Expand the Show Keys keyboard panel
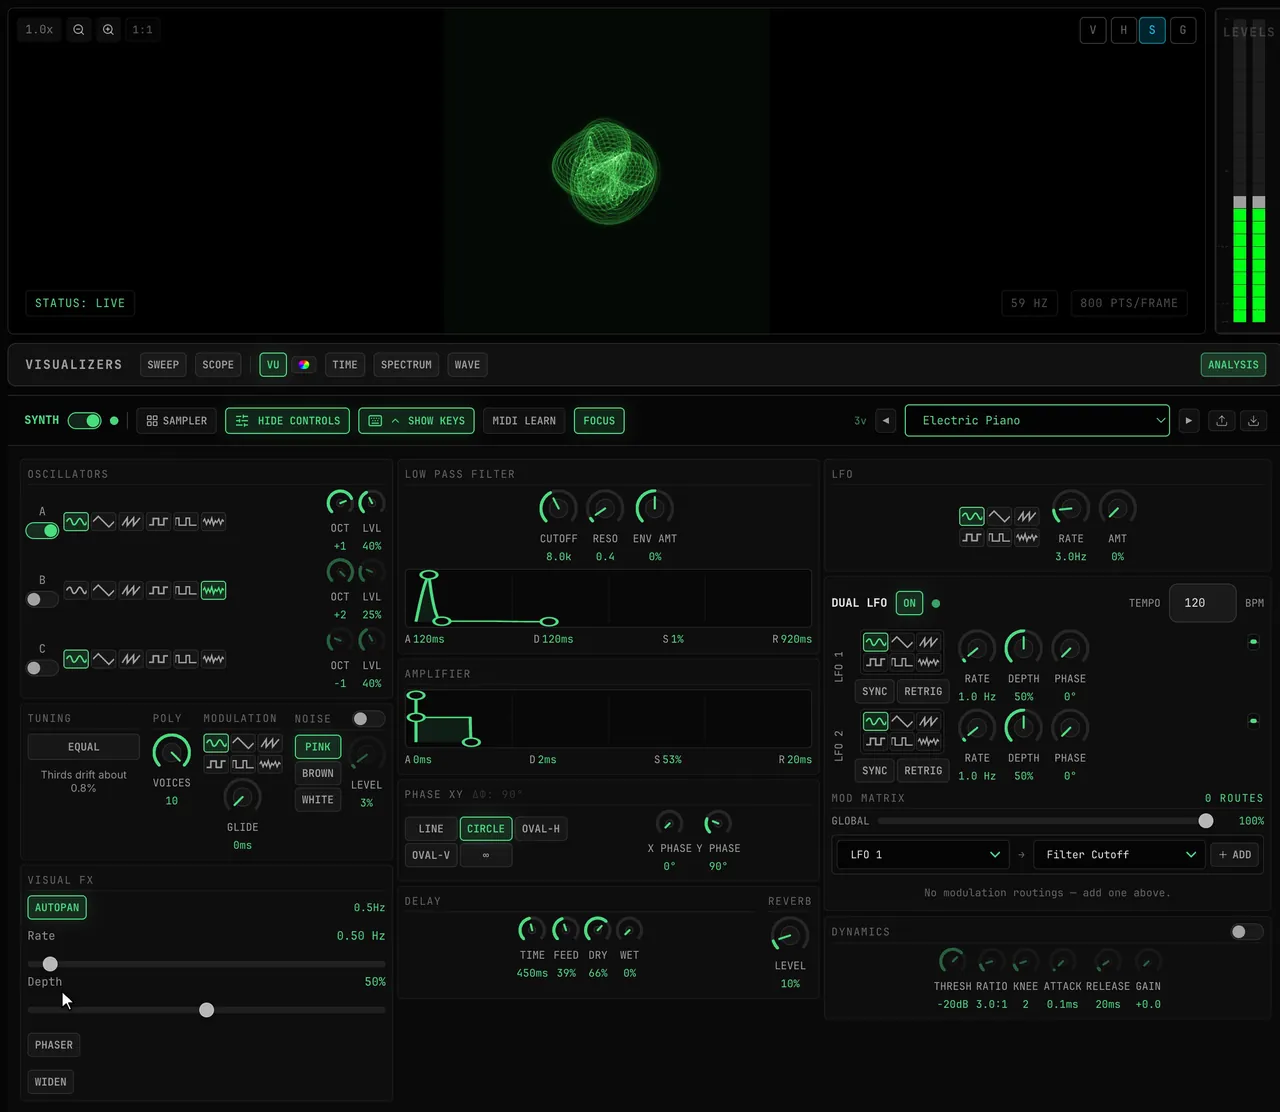 (416, 421)
